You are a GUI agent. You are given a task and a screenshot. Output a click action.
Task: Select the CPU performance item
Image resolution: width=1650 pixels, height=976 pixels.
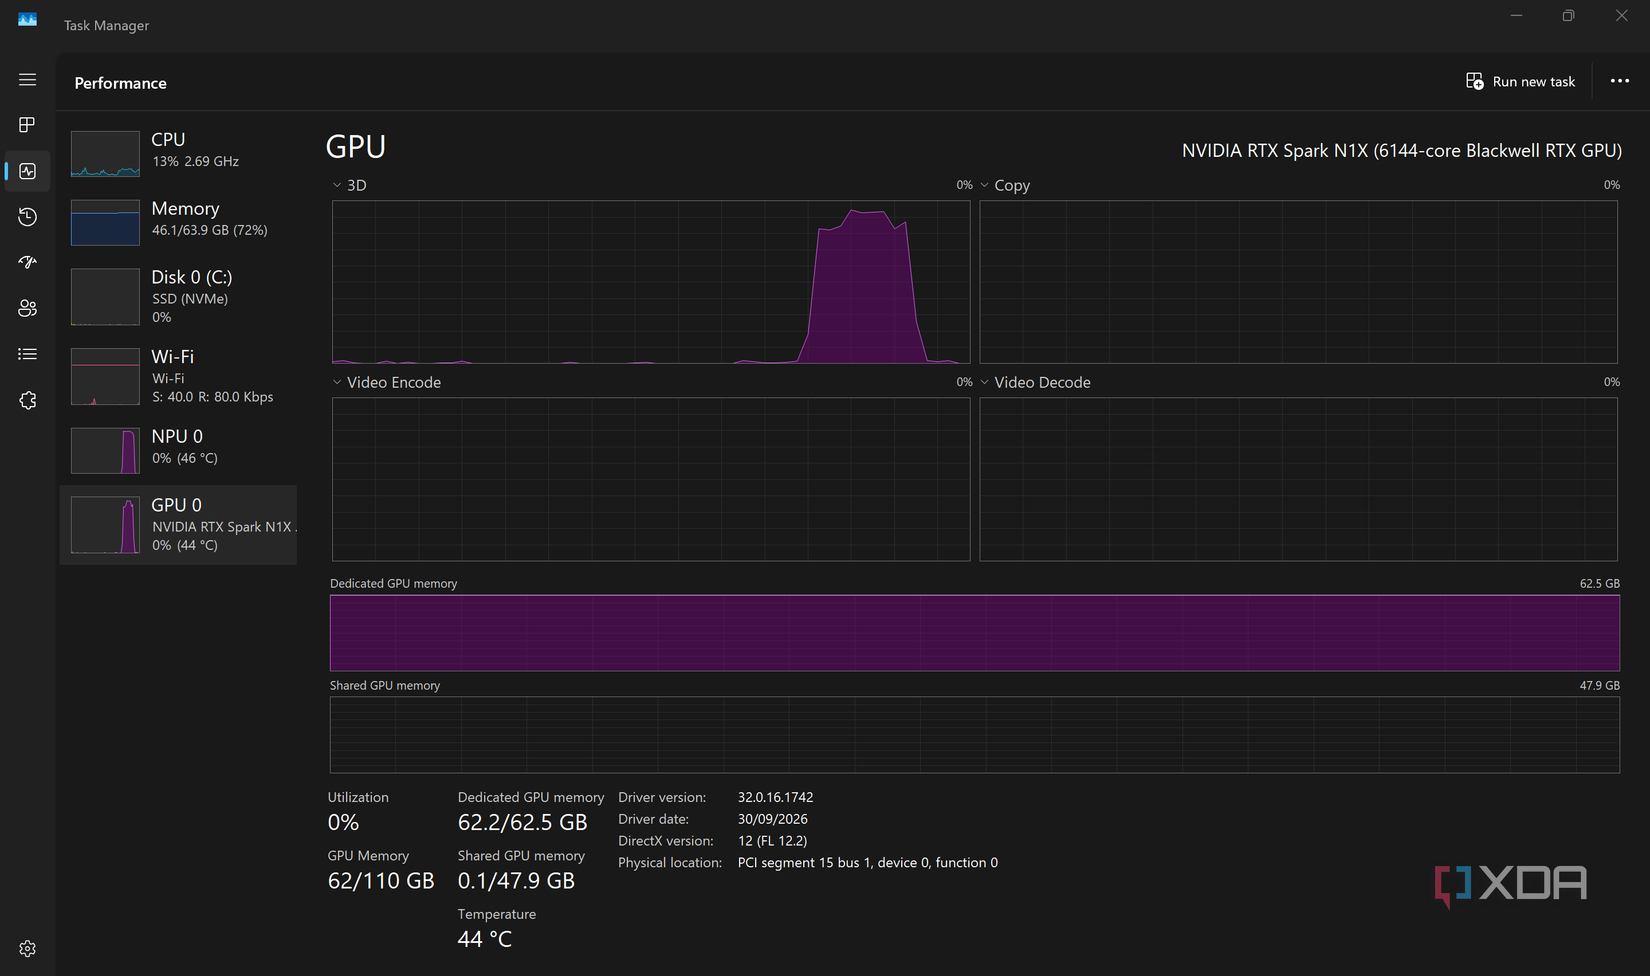178,153
